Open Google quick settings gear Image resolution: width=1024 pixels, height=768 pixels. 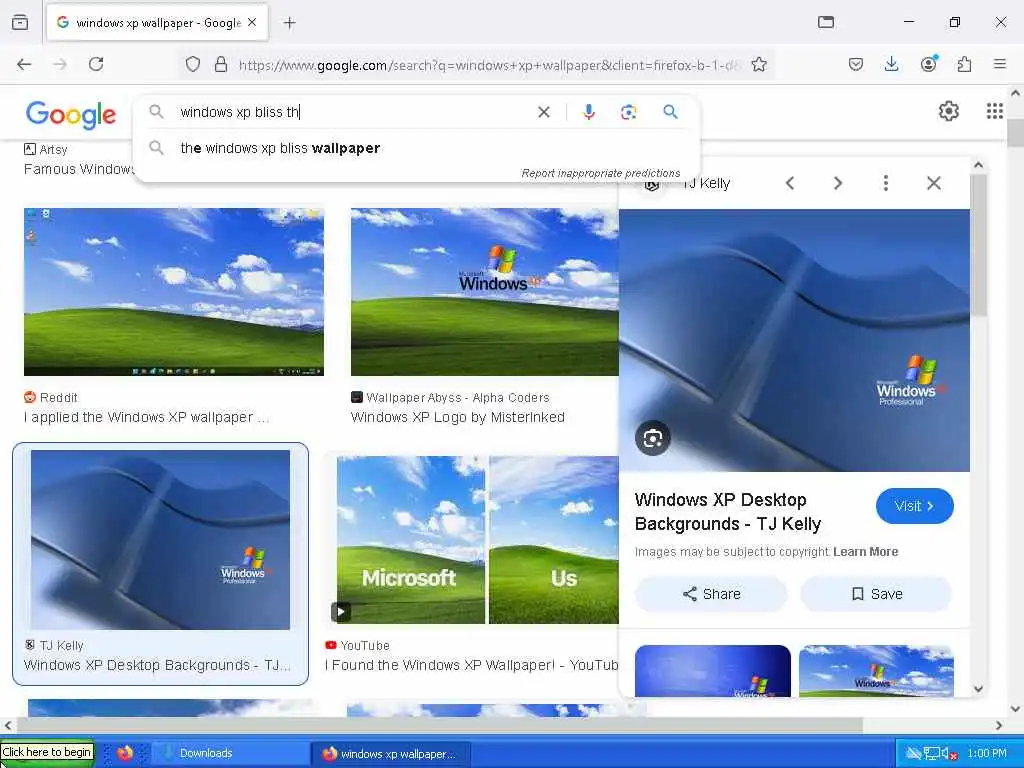948,111
